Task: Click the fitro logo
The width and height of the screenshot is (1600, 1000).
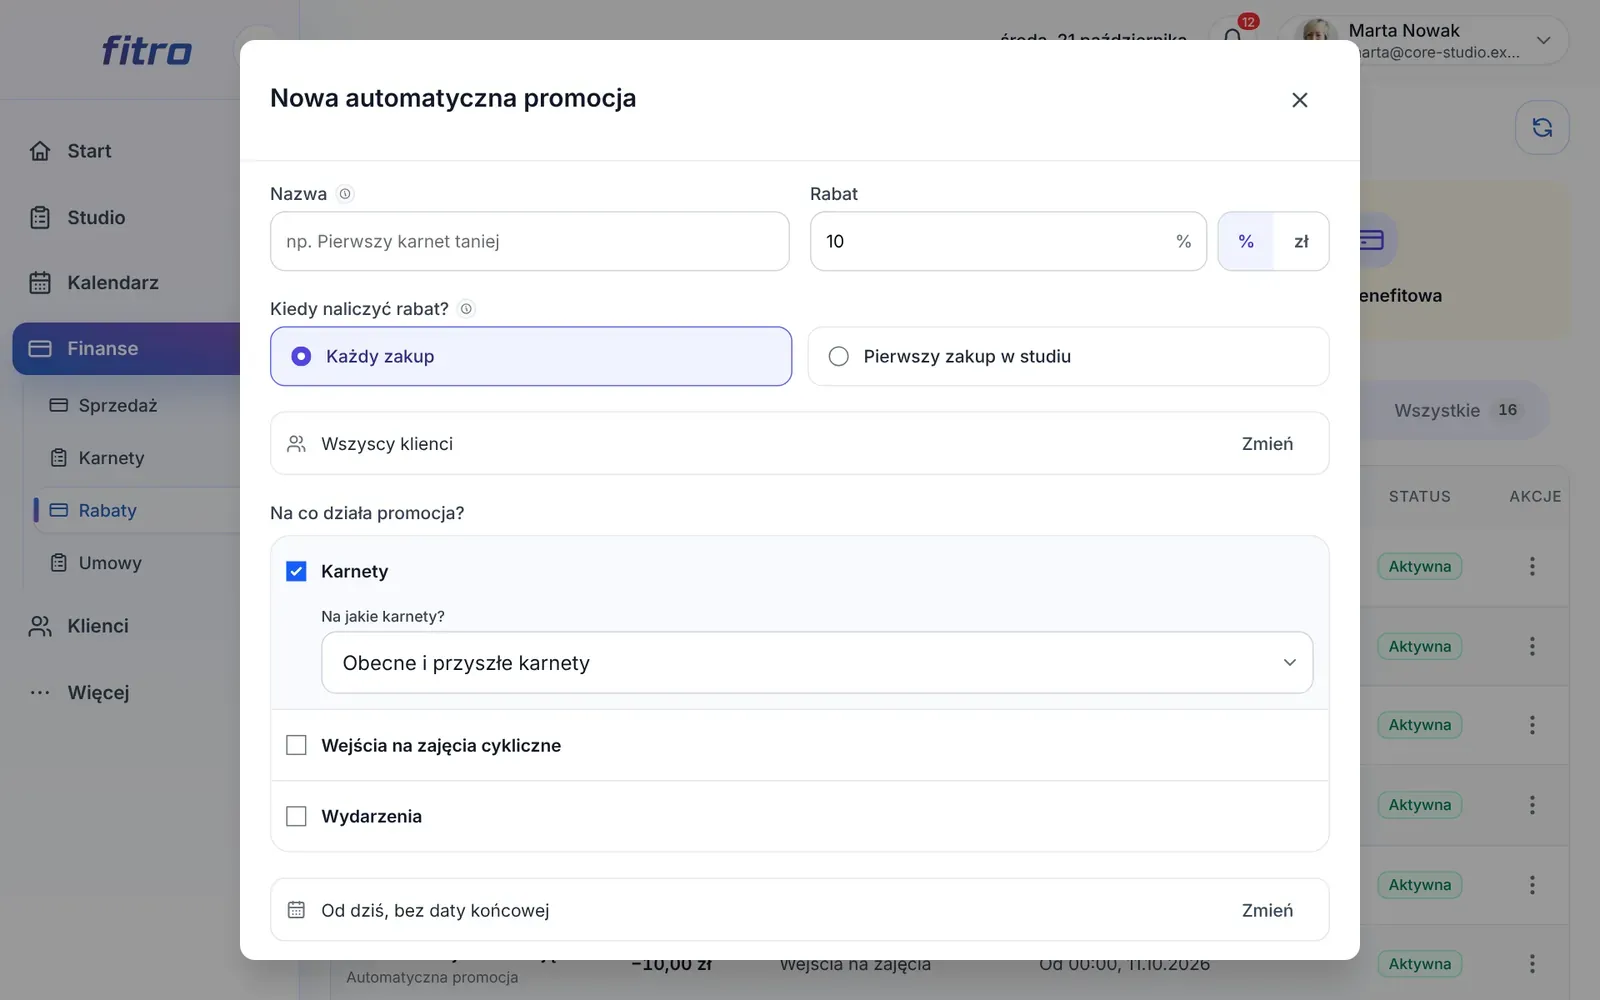Action: (x=146, y=50)
